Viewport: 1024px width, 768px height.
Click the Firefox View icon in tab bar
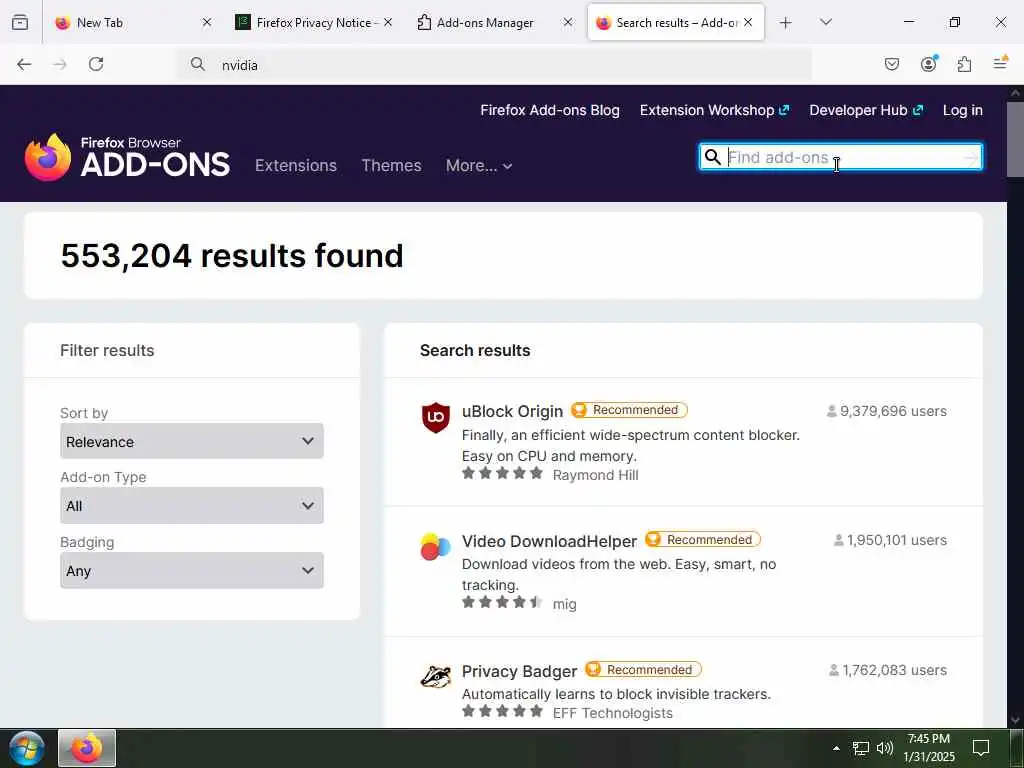click(20, 23)
